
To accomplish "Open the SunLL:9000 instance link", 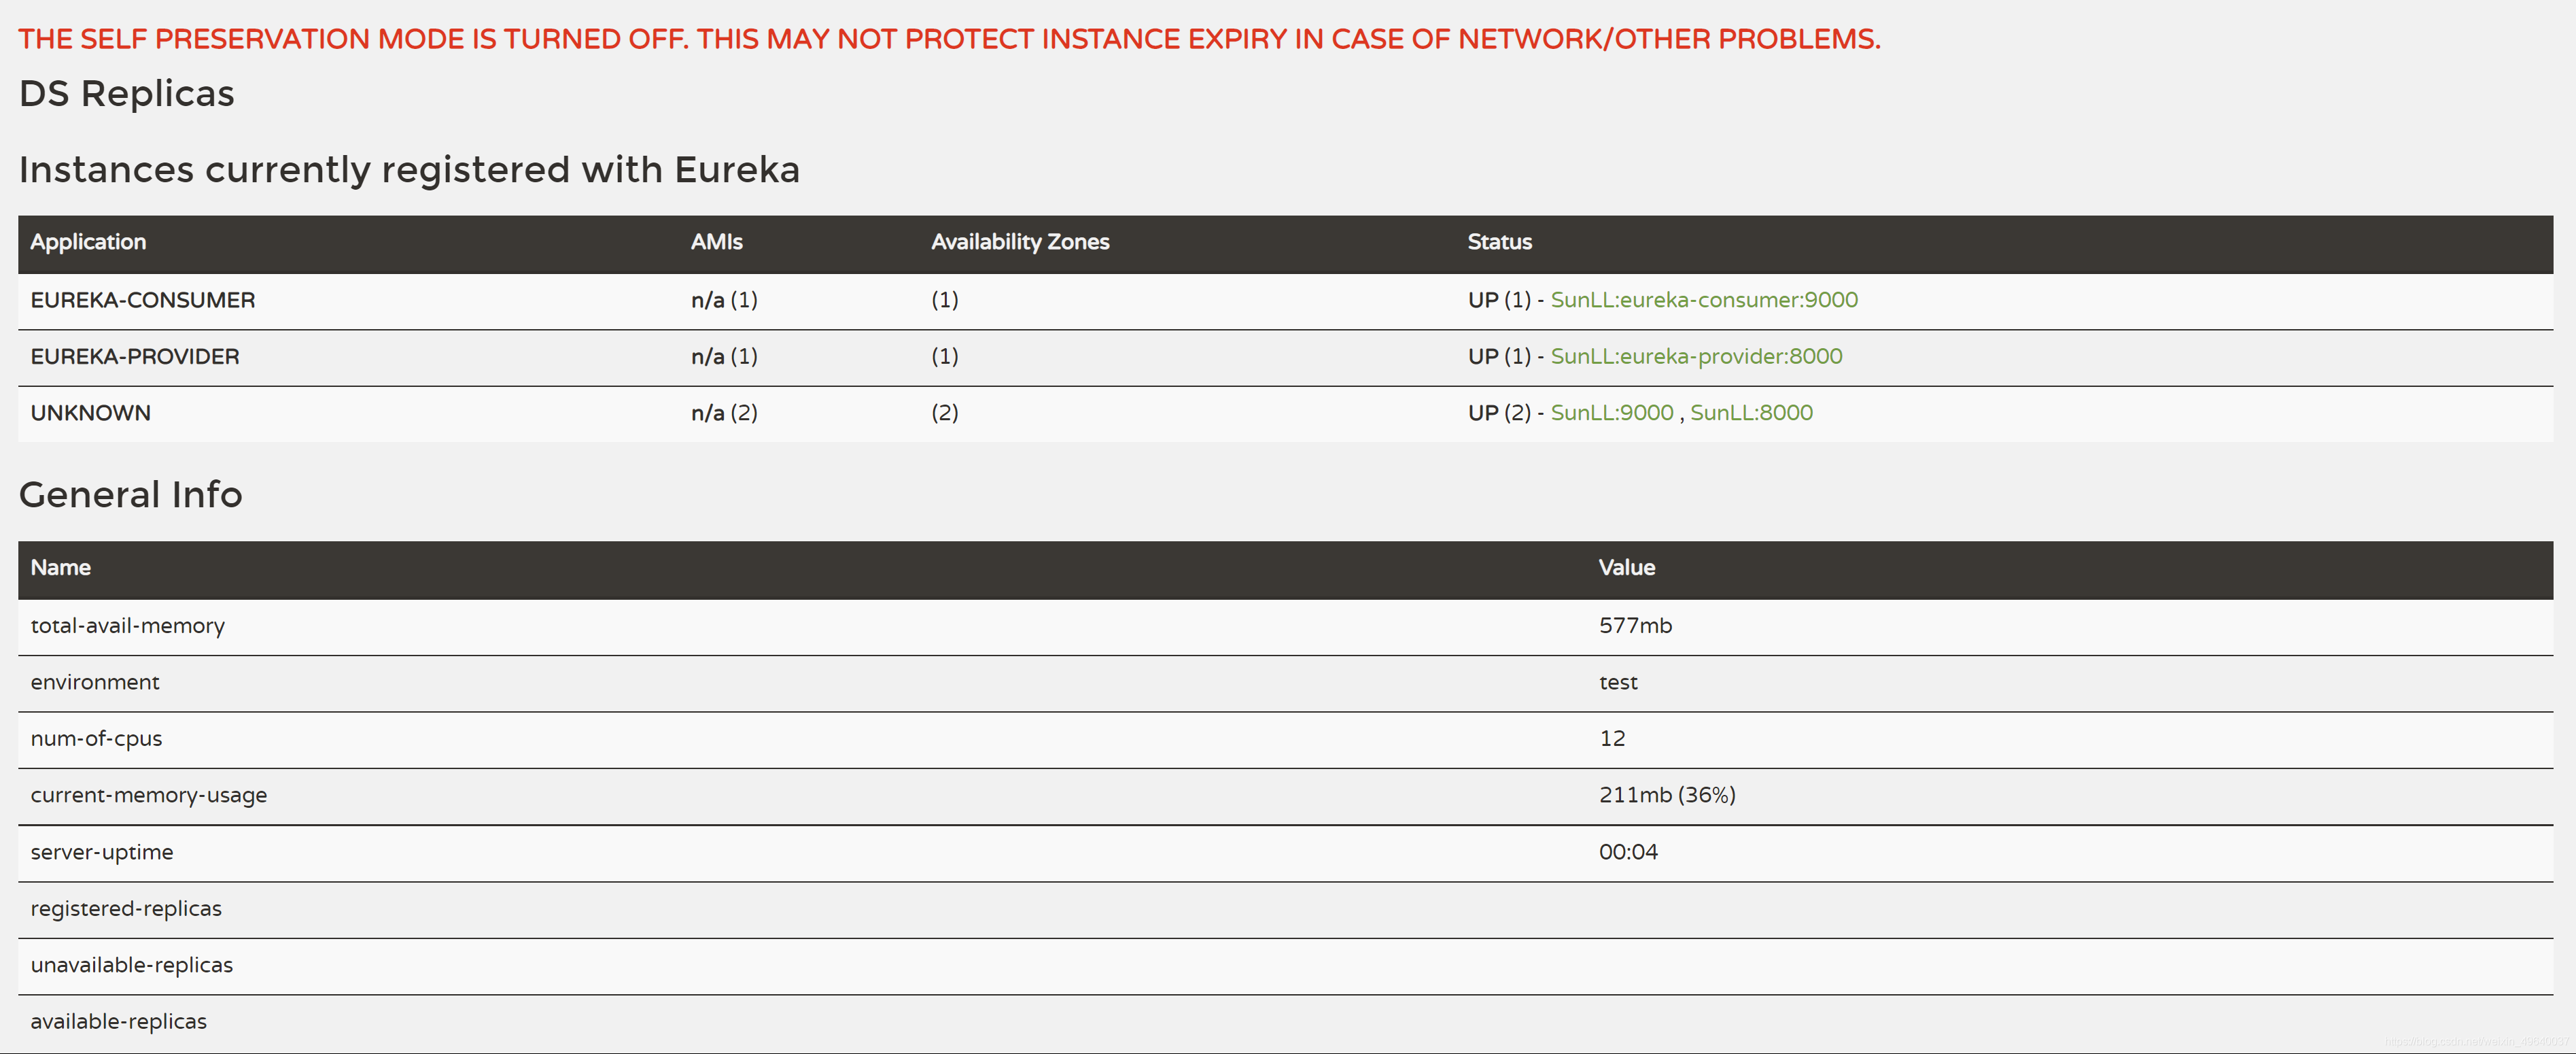I will tap(1612, 413).
